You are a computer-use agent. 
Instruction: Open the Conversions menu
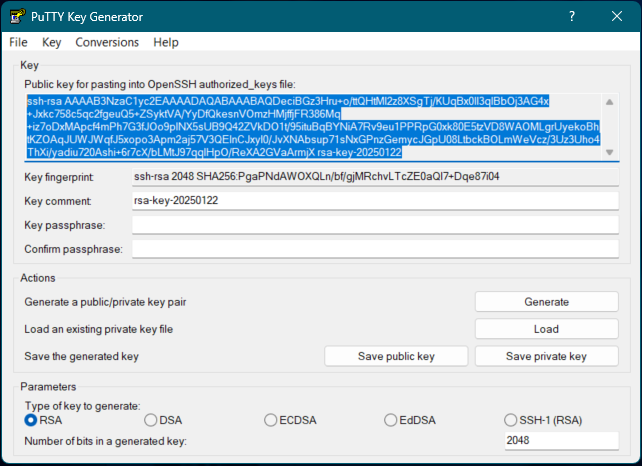[107, 42]
